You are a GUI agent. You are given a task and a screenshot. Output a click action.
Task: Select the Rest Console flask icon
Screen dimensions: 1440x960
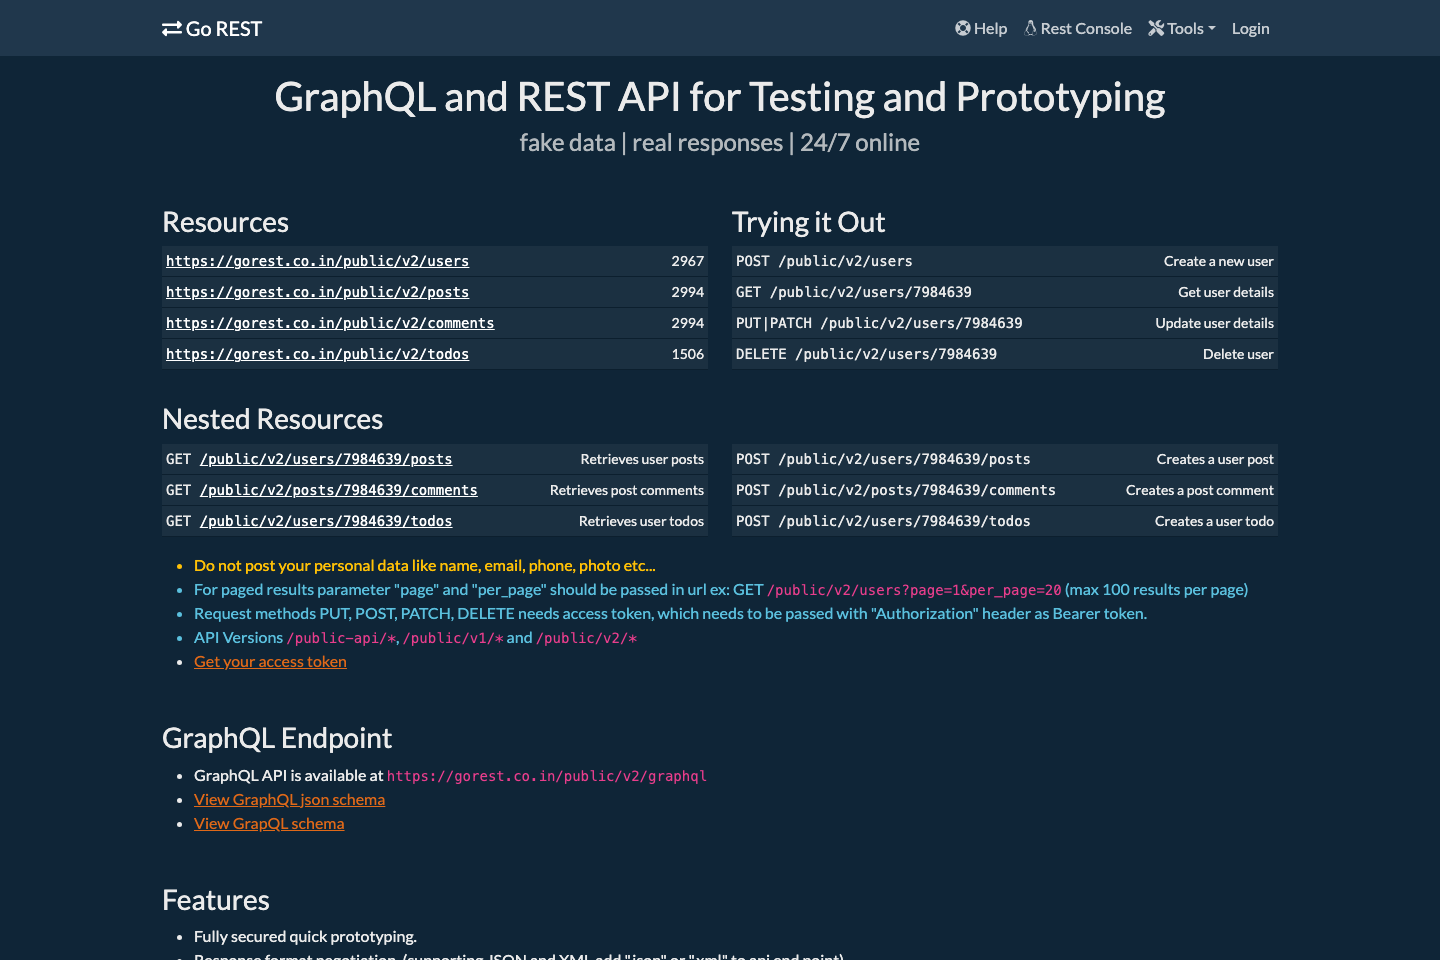click(x=1031, y=28)
